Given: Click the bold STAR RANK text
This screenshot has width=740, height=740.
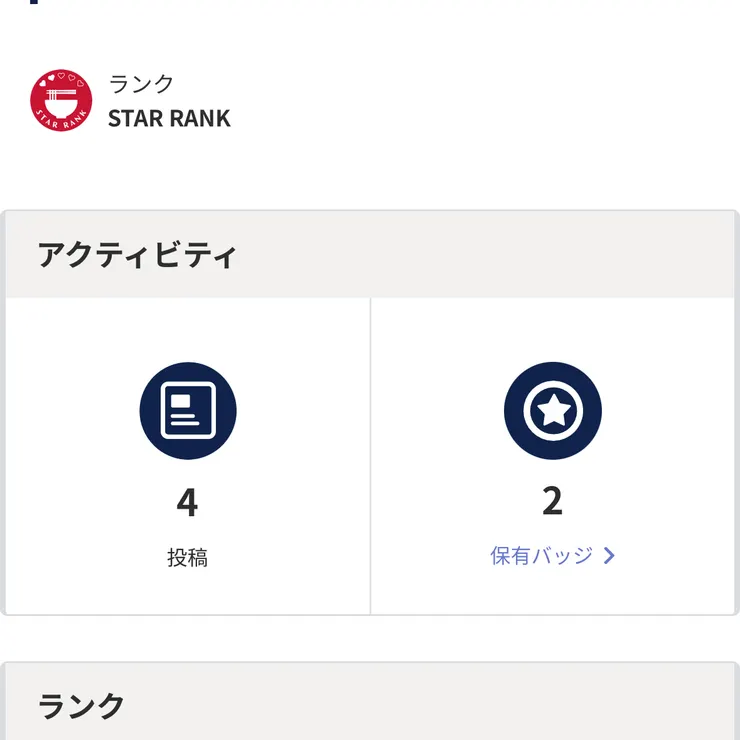Looking at the screenshot, I should tap(169, 118).
